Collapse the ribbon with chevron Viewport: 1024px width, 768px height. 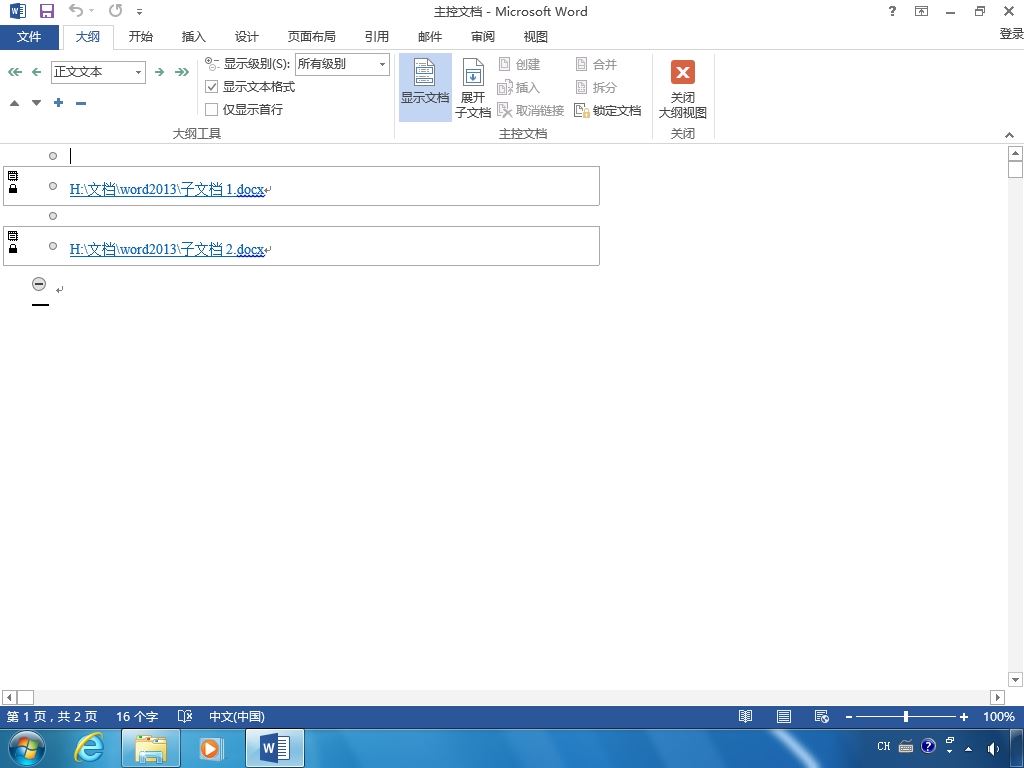pyautogui.click(x=1010, y=135)
